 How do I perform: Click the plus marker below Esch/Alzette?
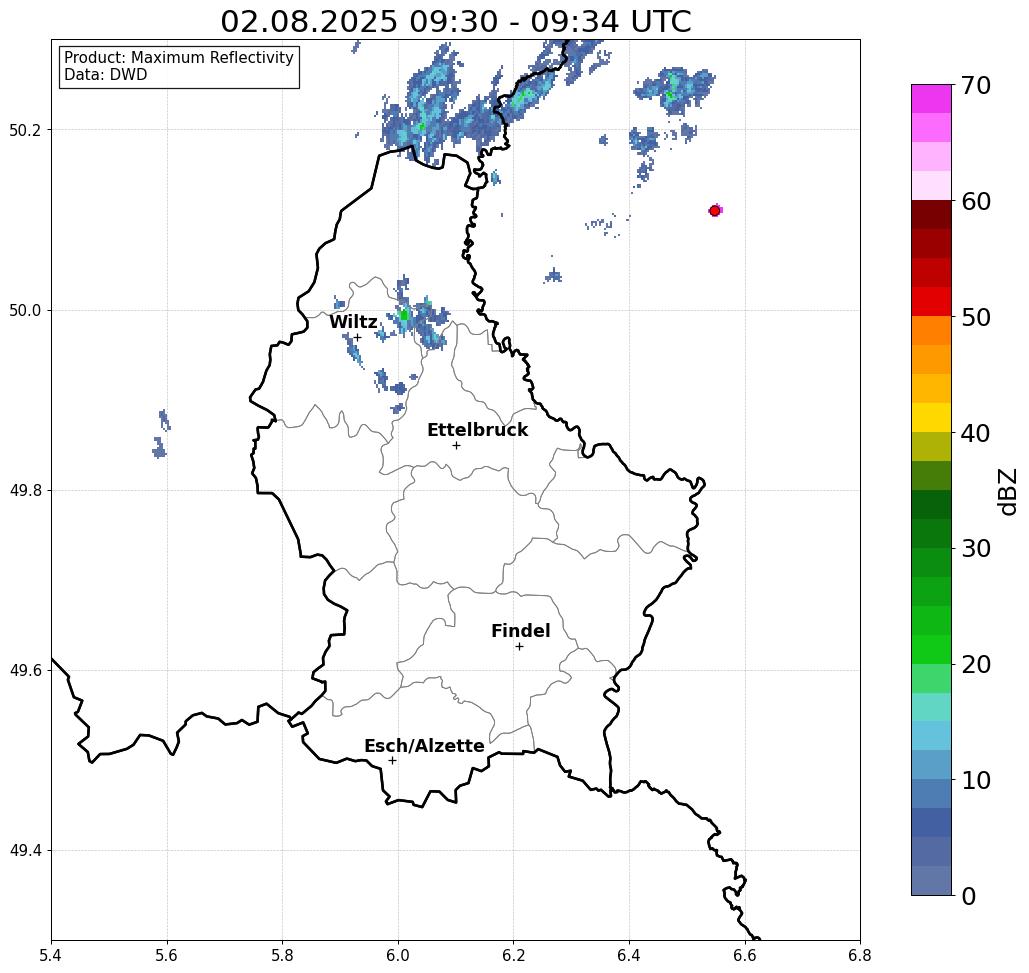coord(392,760)
